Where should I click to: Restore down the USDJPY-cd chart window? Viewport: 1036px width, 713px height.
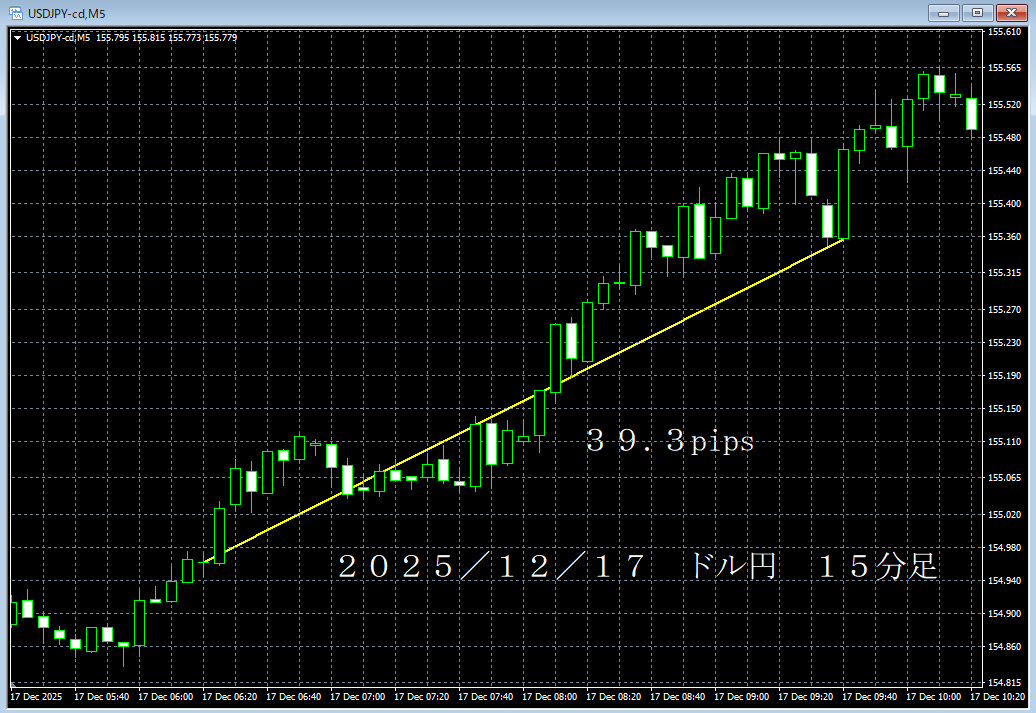point(977,13)
